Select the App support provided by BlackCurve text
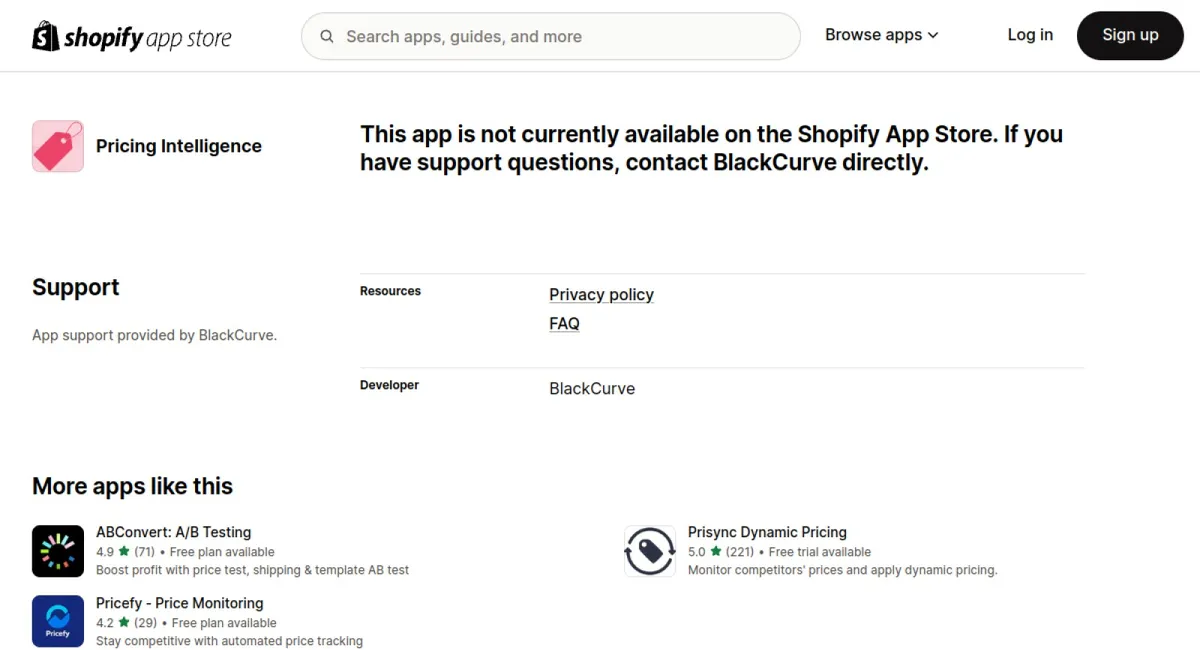This screenshot has height=650, width=1200. (x=154, y=335)
